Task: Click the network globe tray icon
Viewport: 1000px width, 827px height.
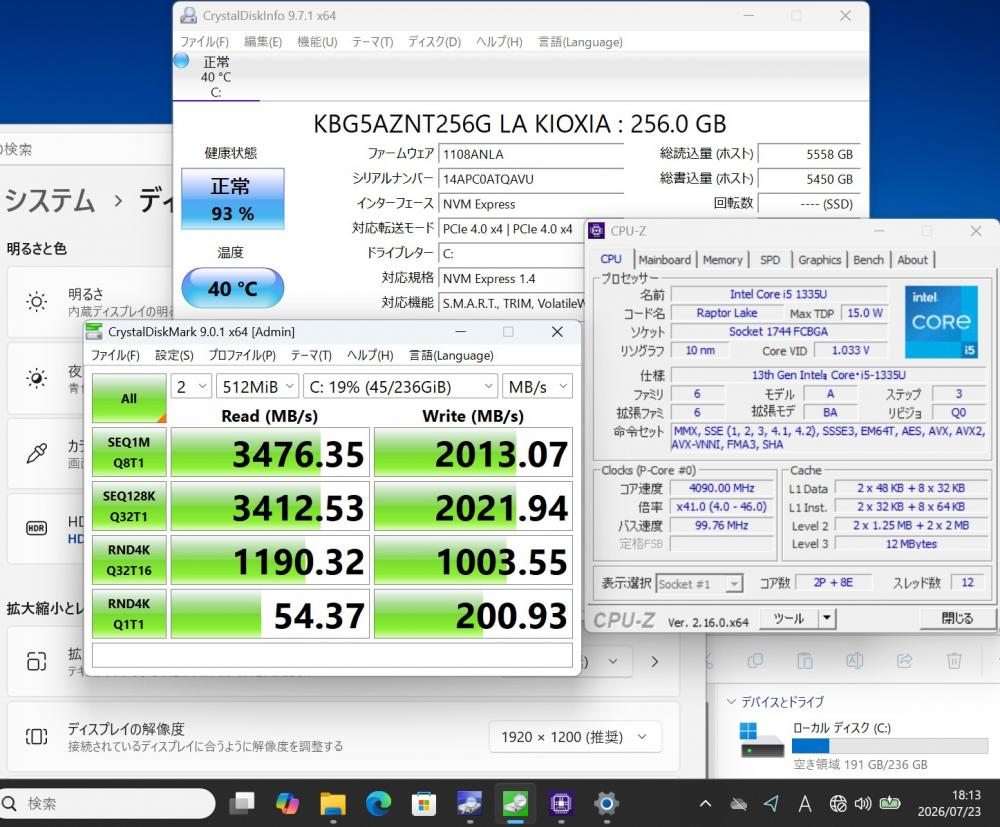Action: (838, 804)
